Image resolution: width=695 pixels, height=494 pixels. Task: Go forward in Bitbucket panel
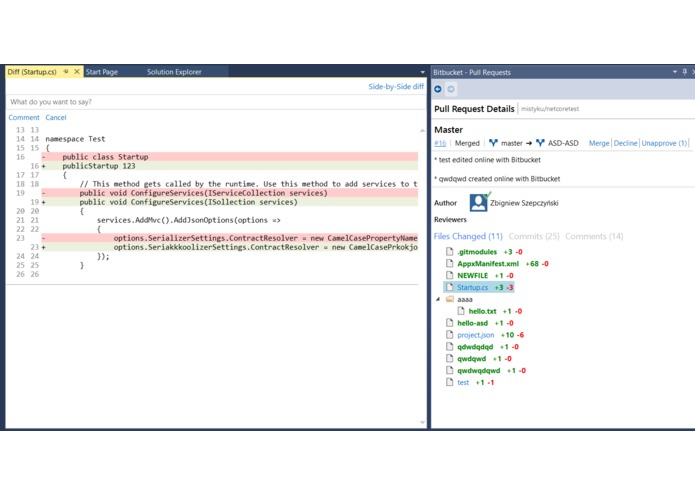pyautogui.click(x=451, y=89)
